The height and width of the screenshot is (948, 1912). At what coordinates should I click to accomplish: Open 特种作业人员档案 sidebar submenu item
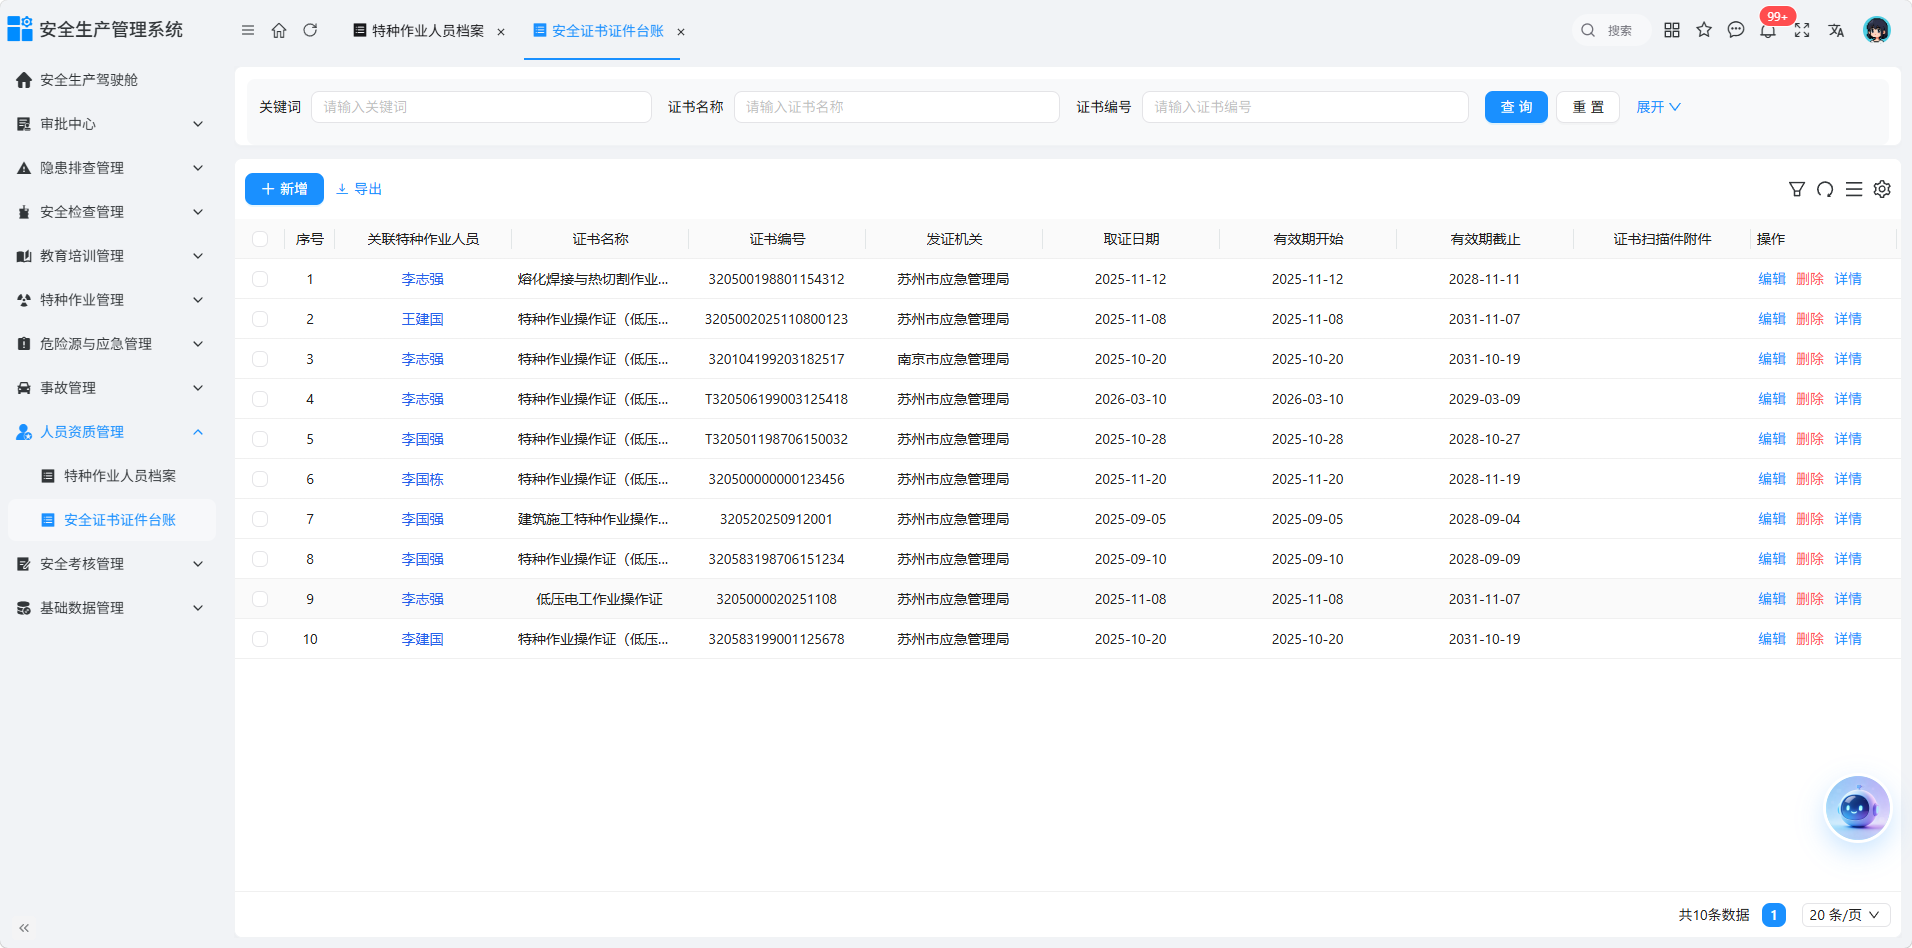tap(110, 476)
